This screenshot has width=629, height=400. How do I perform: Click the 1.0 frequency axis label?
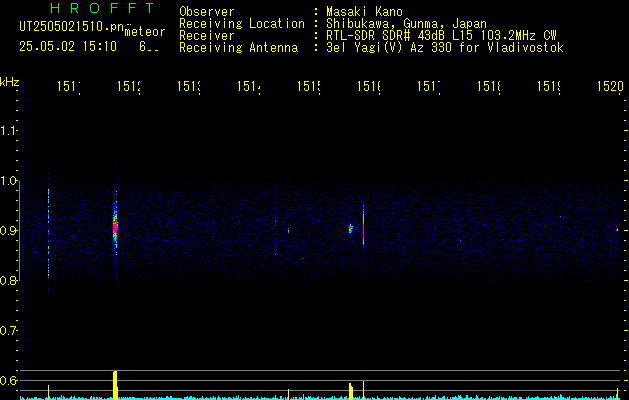tap(8, 181)
